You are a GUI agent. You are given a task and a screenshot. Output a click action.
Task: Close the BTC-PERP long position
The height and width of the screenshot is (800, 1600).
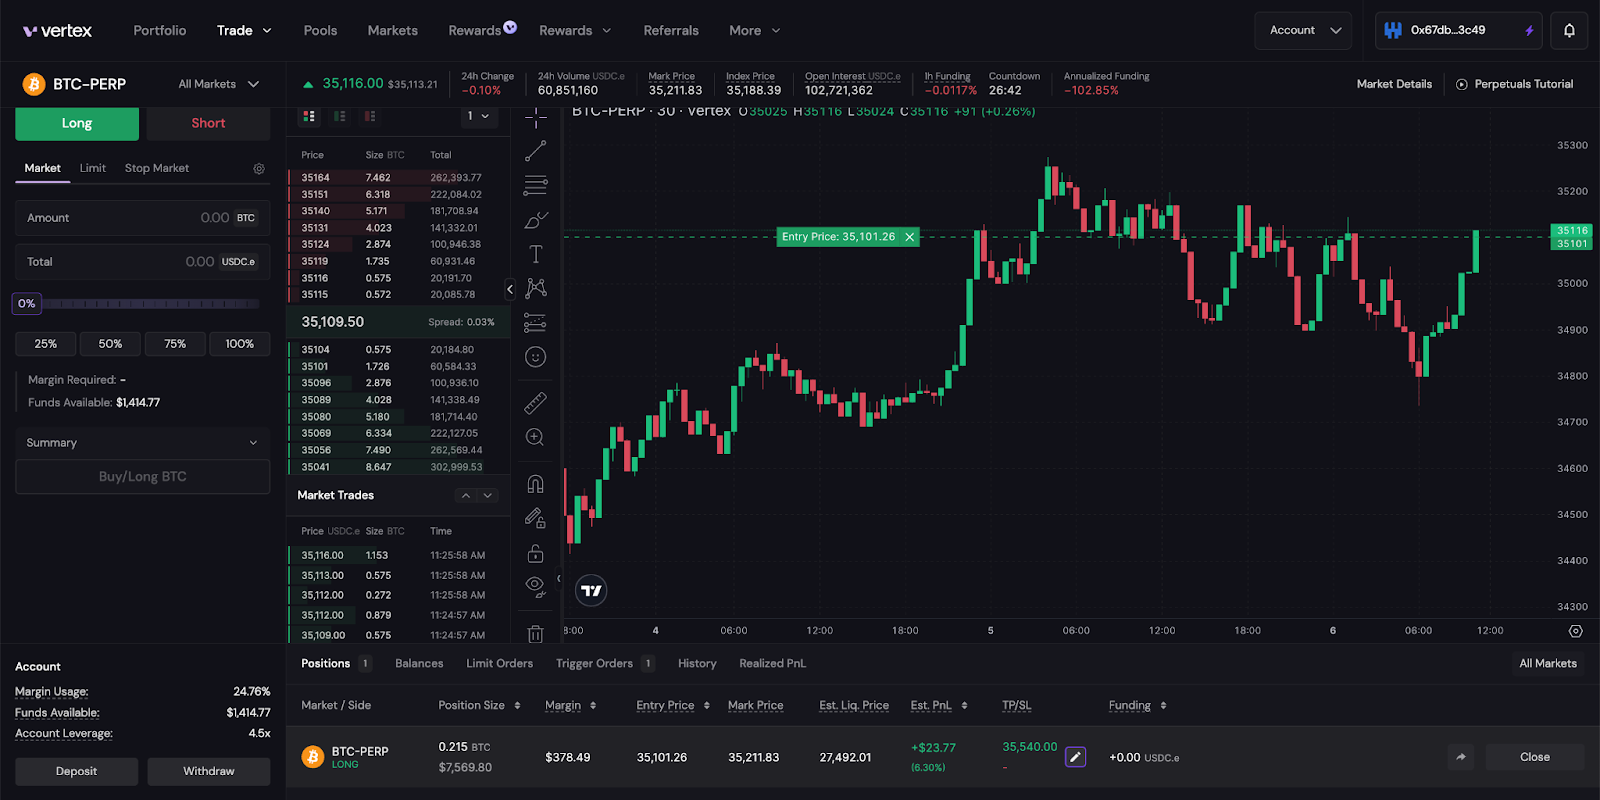pyautogui.click(x=1535, y=757)
